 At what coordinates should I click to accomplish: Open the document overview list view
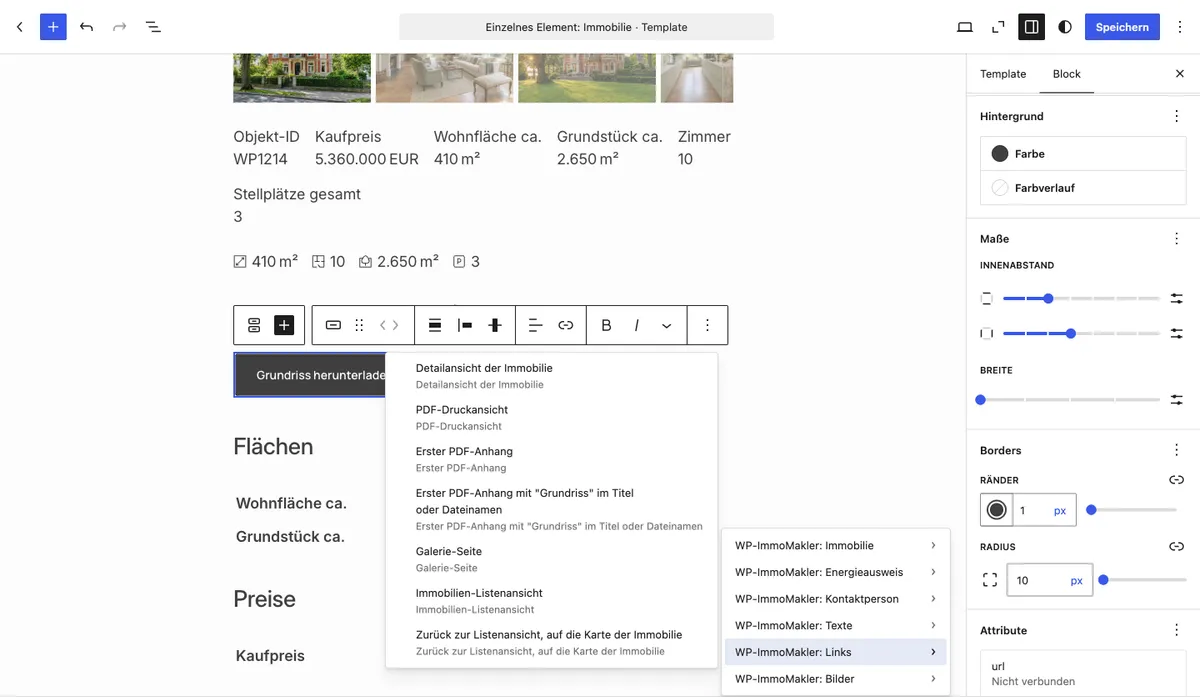[153, 27]
